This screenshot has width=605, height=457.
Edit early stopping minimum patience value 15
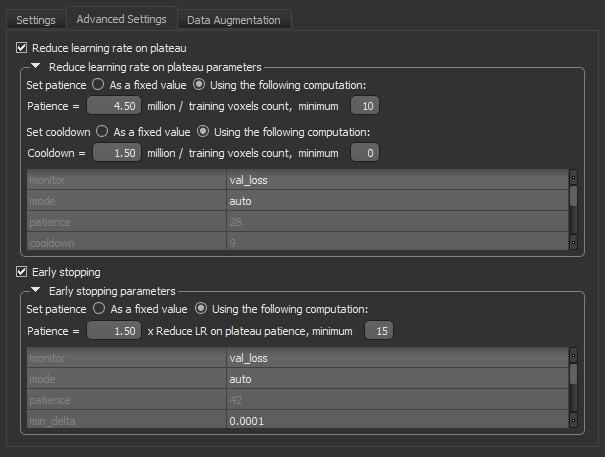tap(379, 330)
